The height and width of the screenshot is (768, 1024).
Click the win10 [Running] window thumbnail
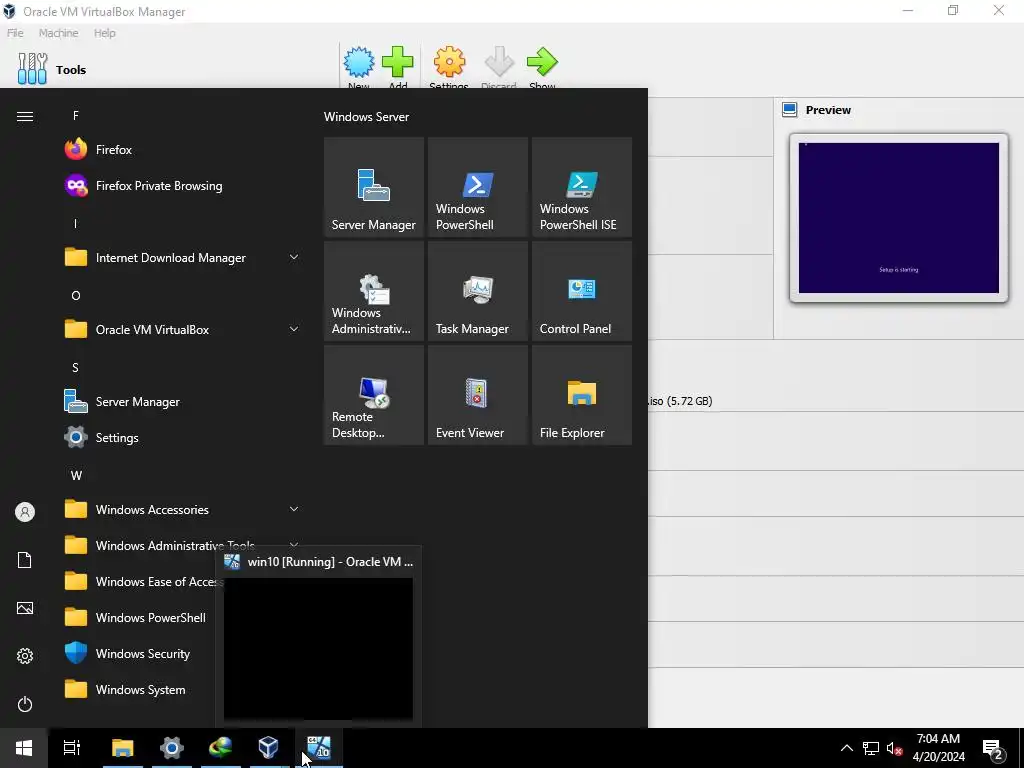click(318, 648)
